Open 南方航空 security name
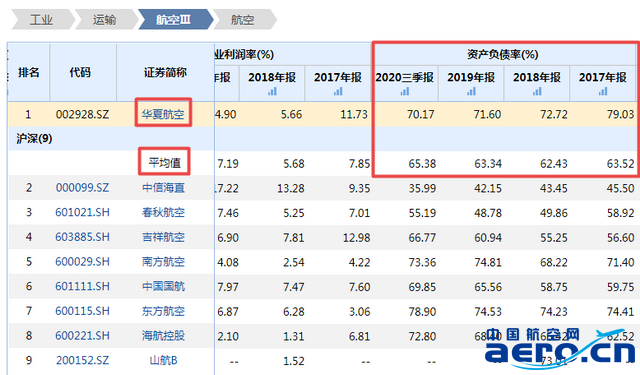 click(163, 262)
